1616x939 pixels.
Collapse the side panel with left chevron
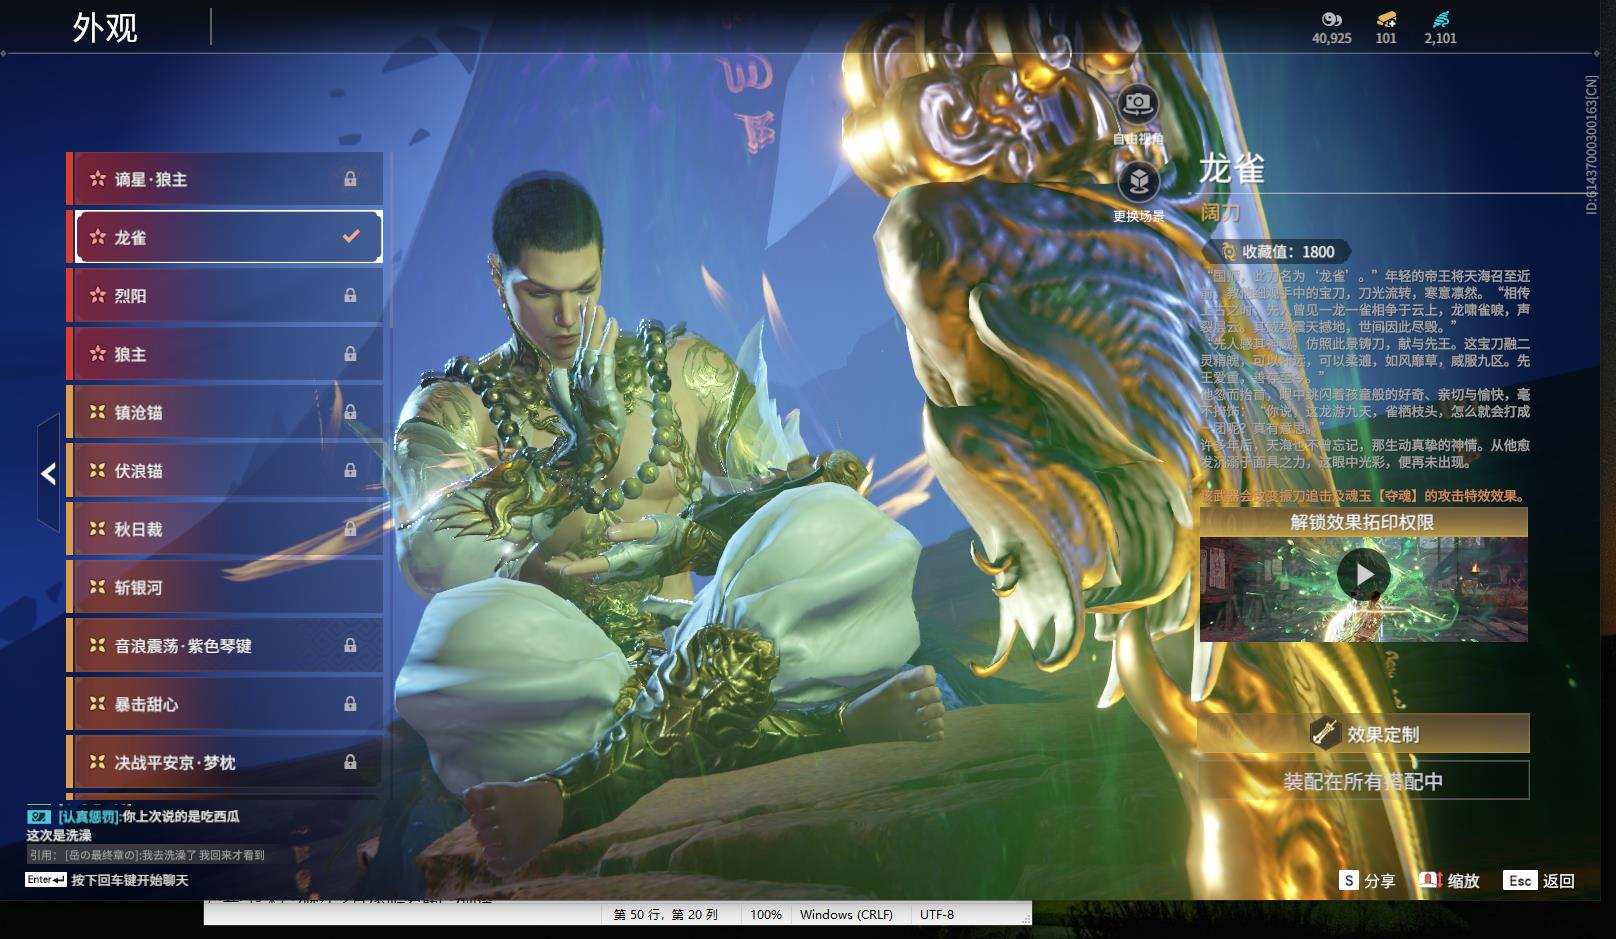point(48,474)
